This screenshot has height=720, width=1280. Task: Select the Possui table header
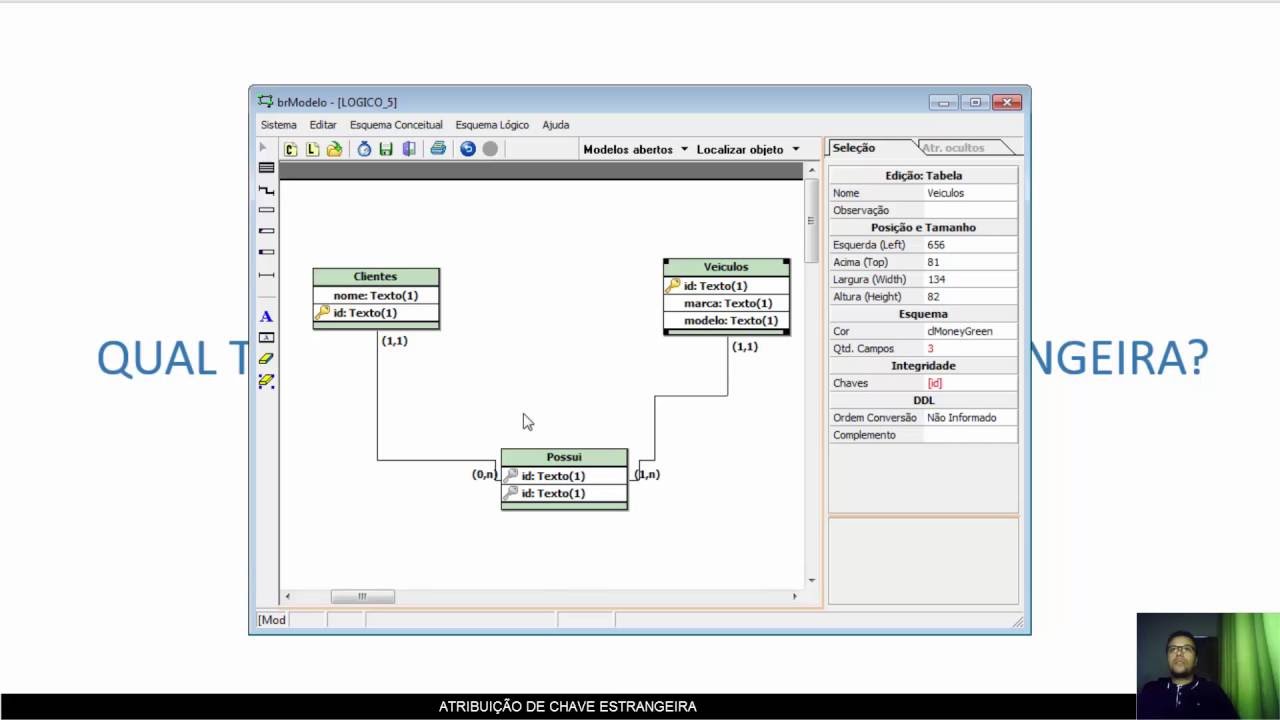click(564, 457)
